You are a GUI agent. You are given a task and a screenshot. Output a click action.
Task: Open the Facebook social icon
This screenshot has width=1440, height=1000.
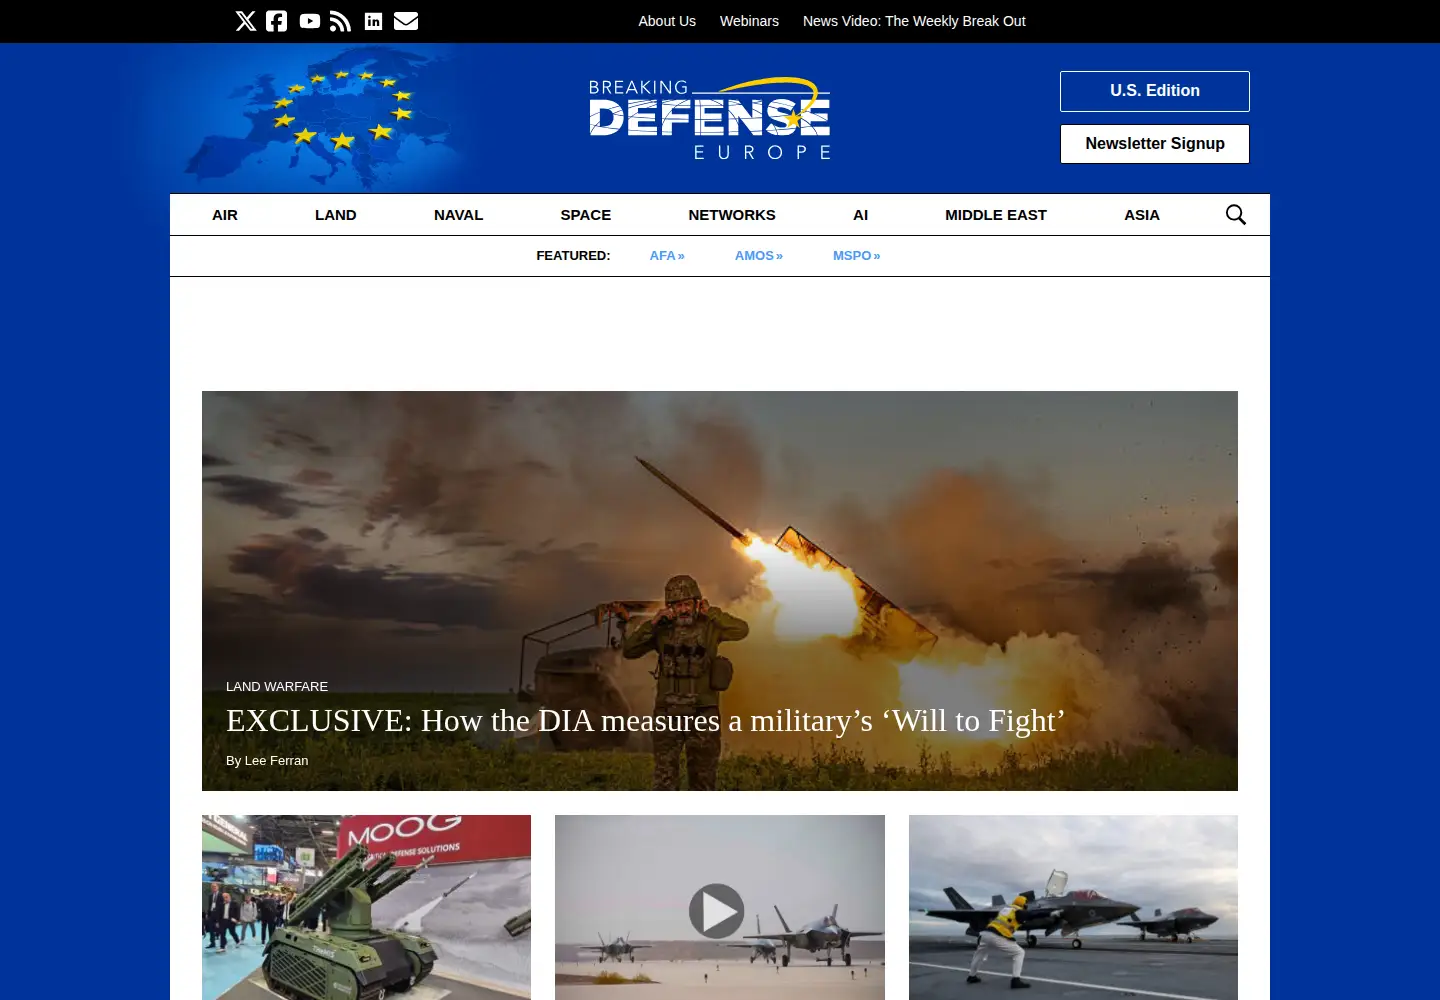277,21
